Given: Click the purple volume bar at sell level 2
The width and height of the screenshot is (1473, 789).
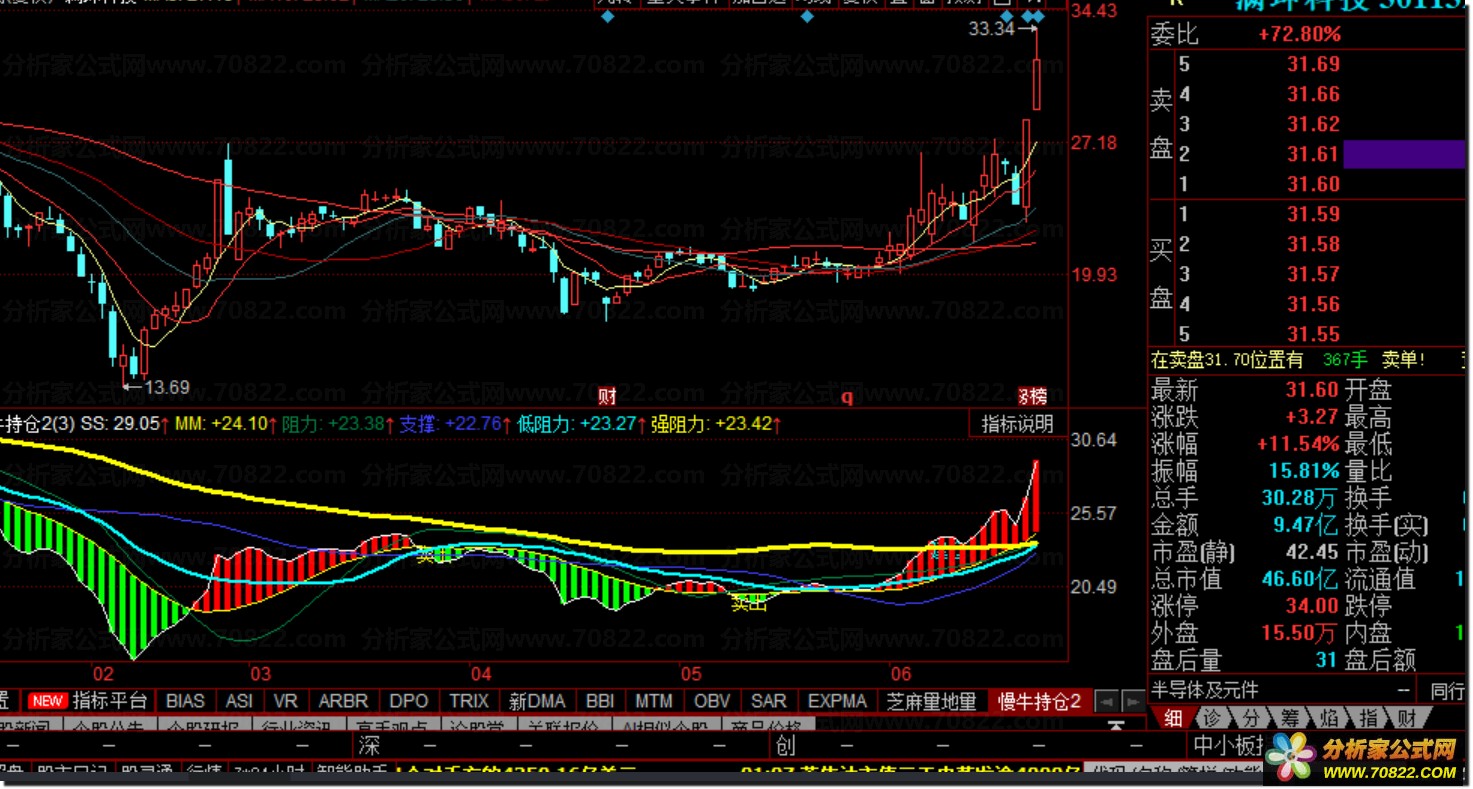Looking at the screenshot, I should pos(1405,154).
